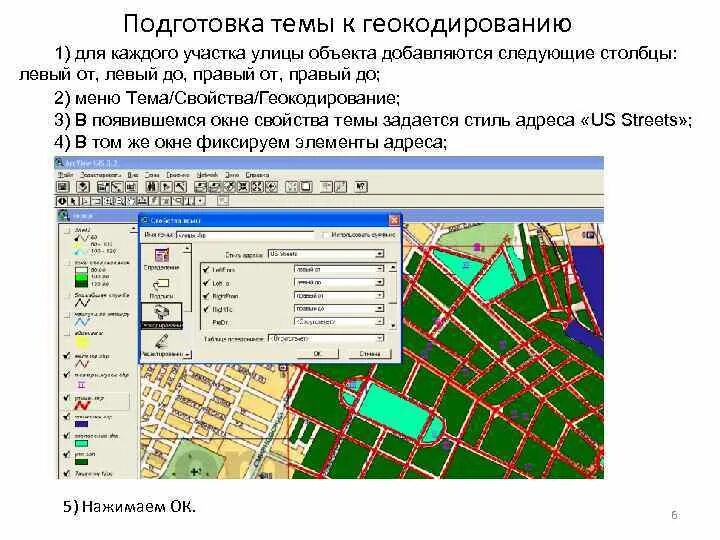720x540 pixels.
Task: Select the Text T tool
Action: click(190, 201)
